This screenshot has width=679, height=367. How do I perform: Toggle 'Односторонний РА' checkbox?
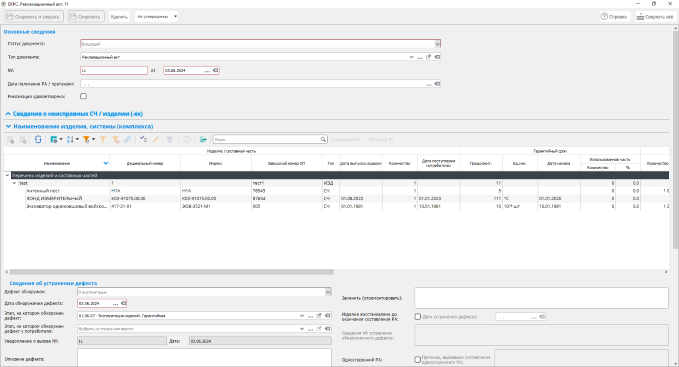(x=418, y=360)
